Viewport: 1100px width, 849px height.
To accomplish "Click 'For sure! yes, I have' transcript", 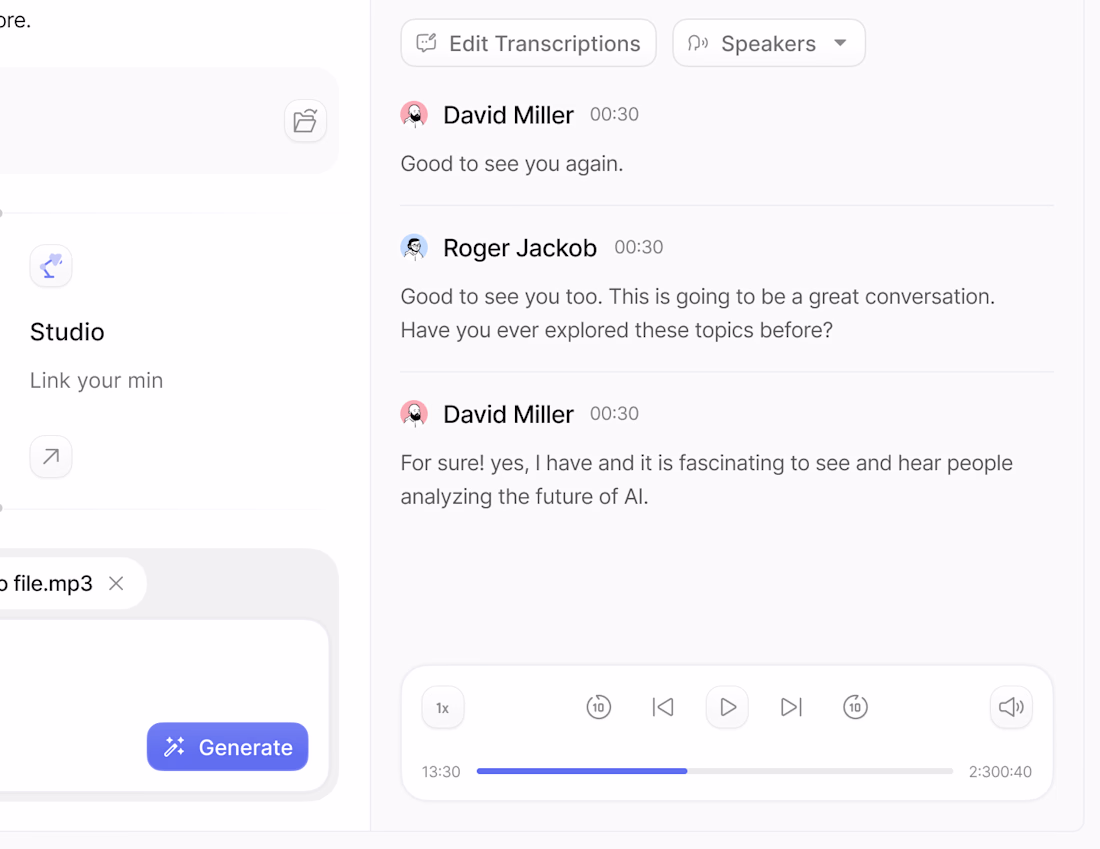I will coord(706,480).
